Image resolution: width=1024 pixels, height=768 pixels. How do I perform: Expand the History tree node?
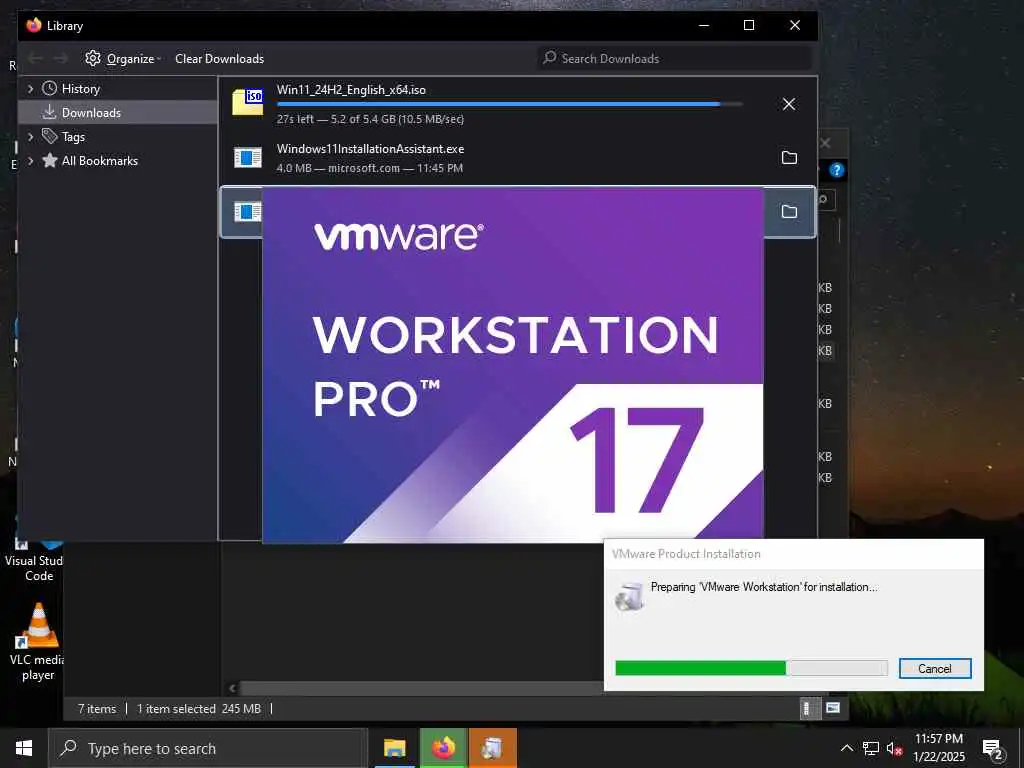point(30,88)
